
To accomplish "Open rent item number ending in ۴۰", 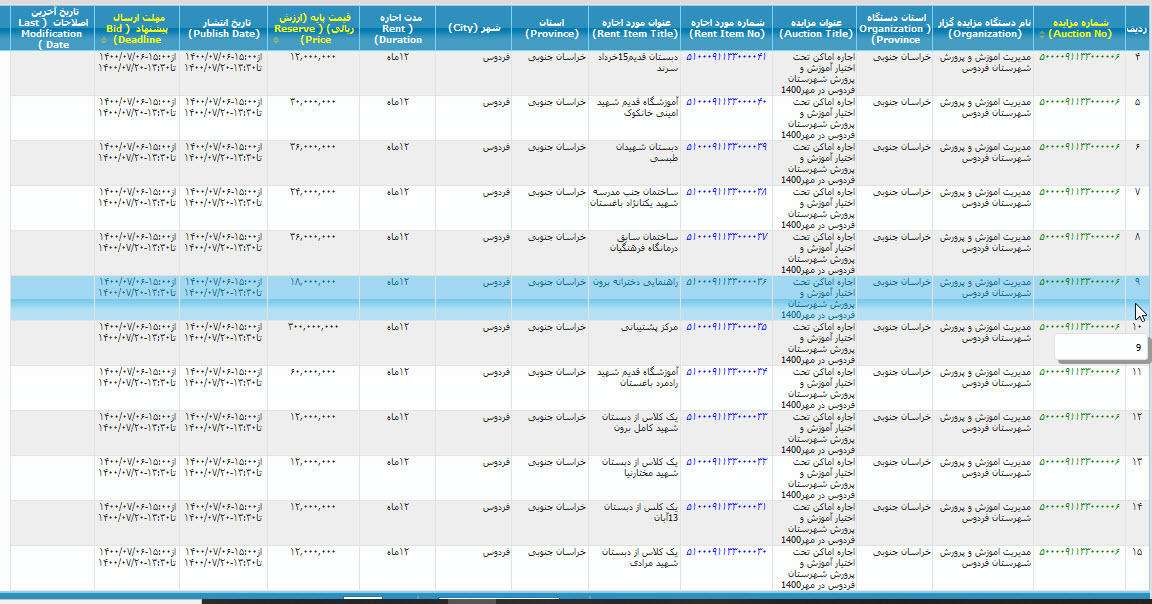I will [x=728, y=101].
